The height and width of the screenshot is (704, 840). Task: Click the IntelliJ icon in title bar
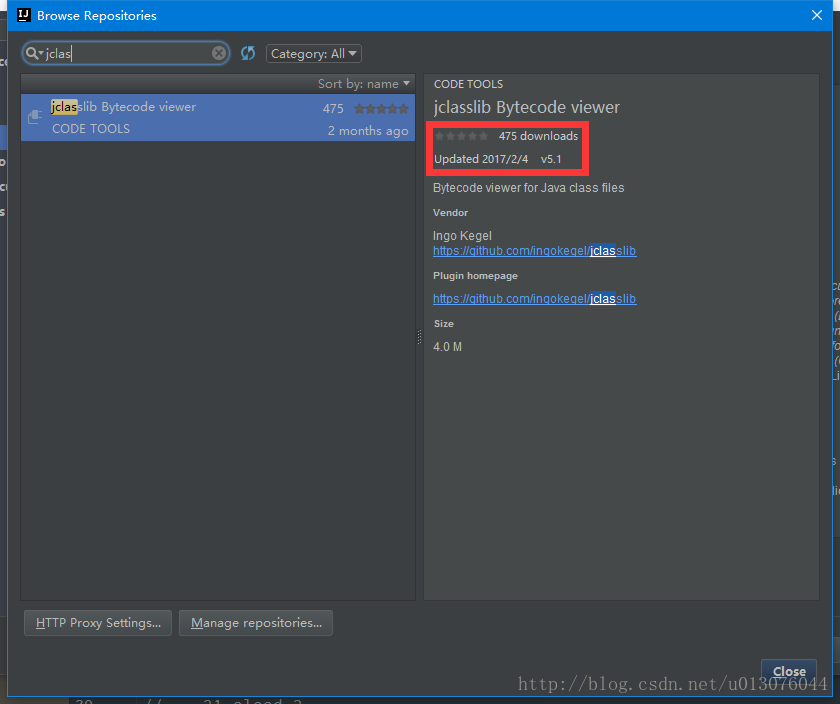[24, 15]
